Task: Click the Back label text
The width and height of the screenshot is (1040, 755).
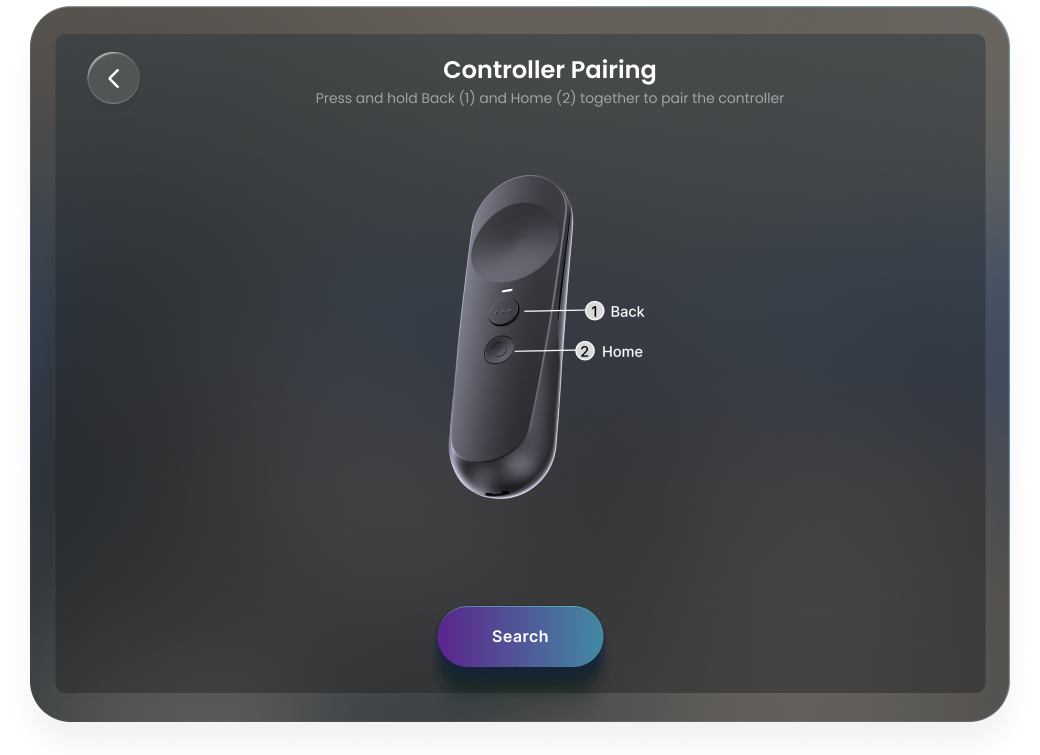Action: click(627, 312)
